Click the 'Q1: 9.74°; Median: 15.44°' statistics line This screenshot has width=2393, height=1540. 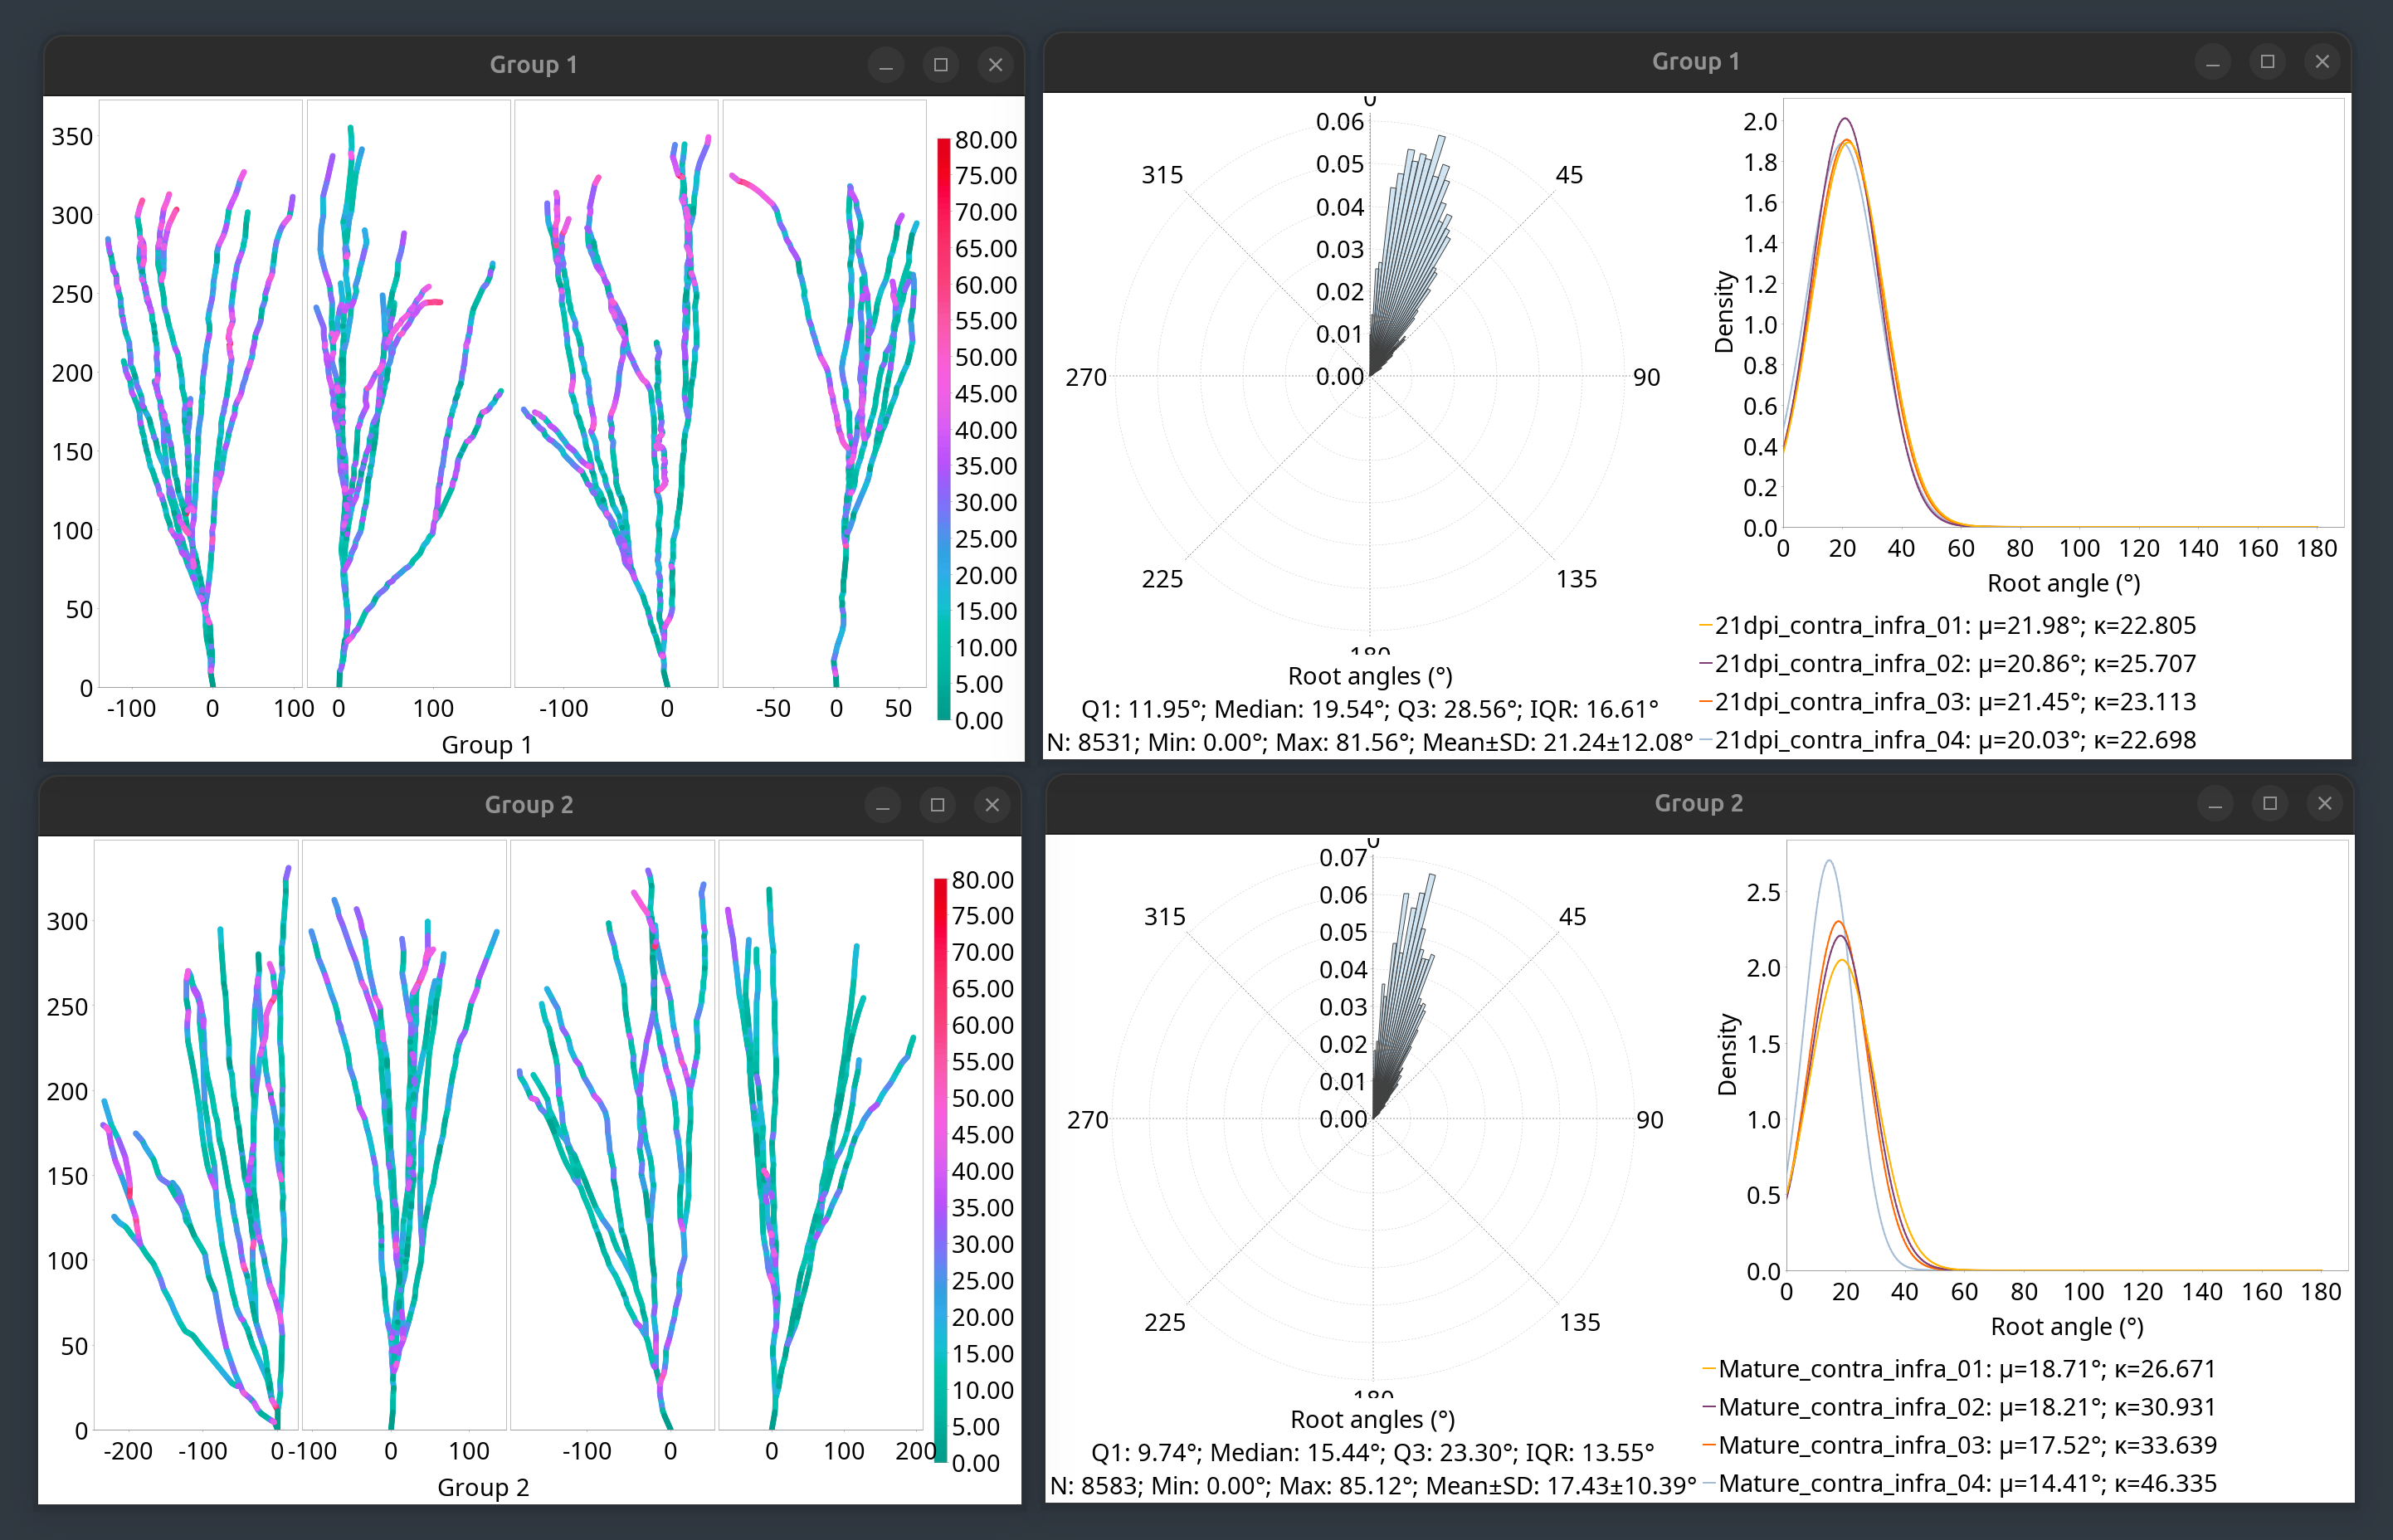coord(1372,1452)
